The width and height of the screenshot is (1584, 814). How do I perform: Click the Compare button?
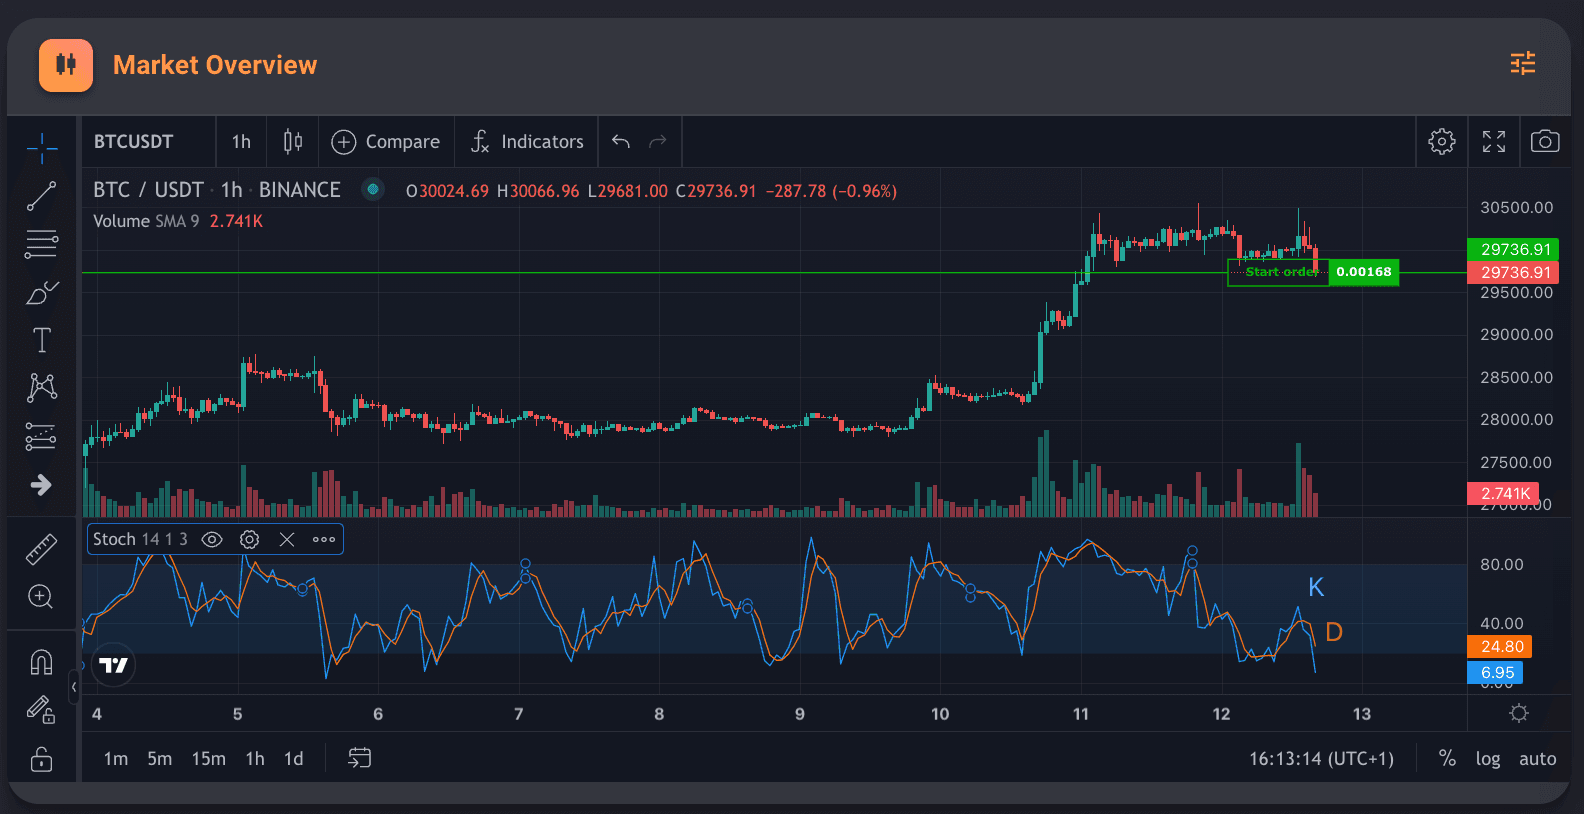tap(386, 142)
